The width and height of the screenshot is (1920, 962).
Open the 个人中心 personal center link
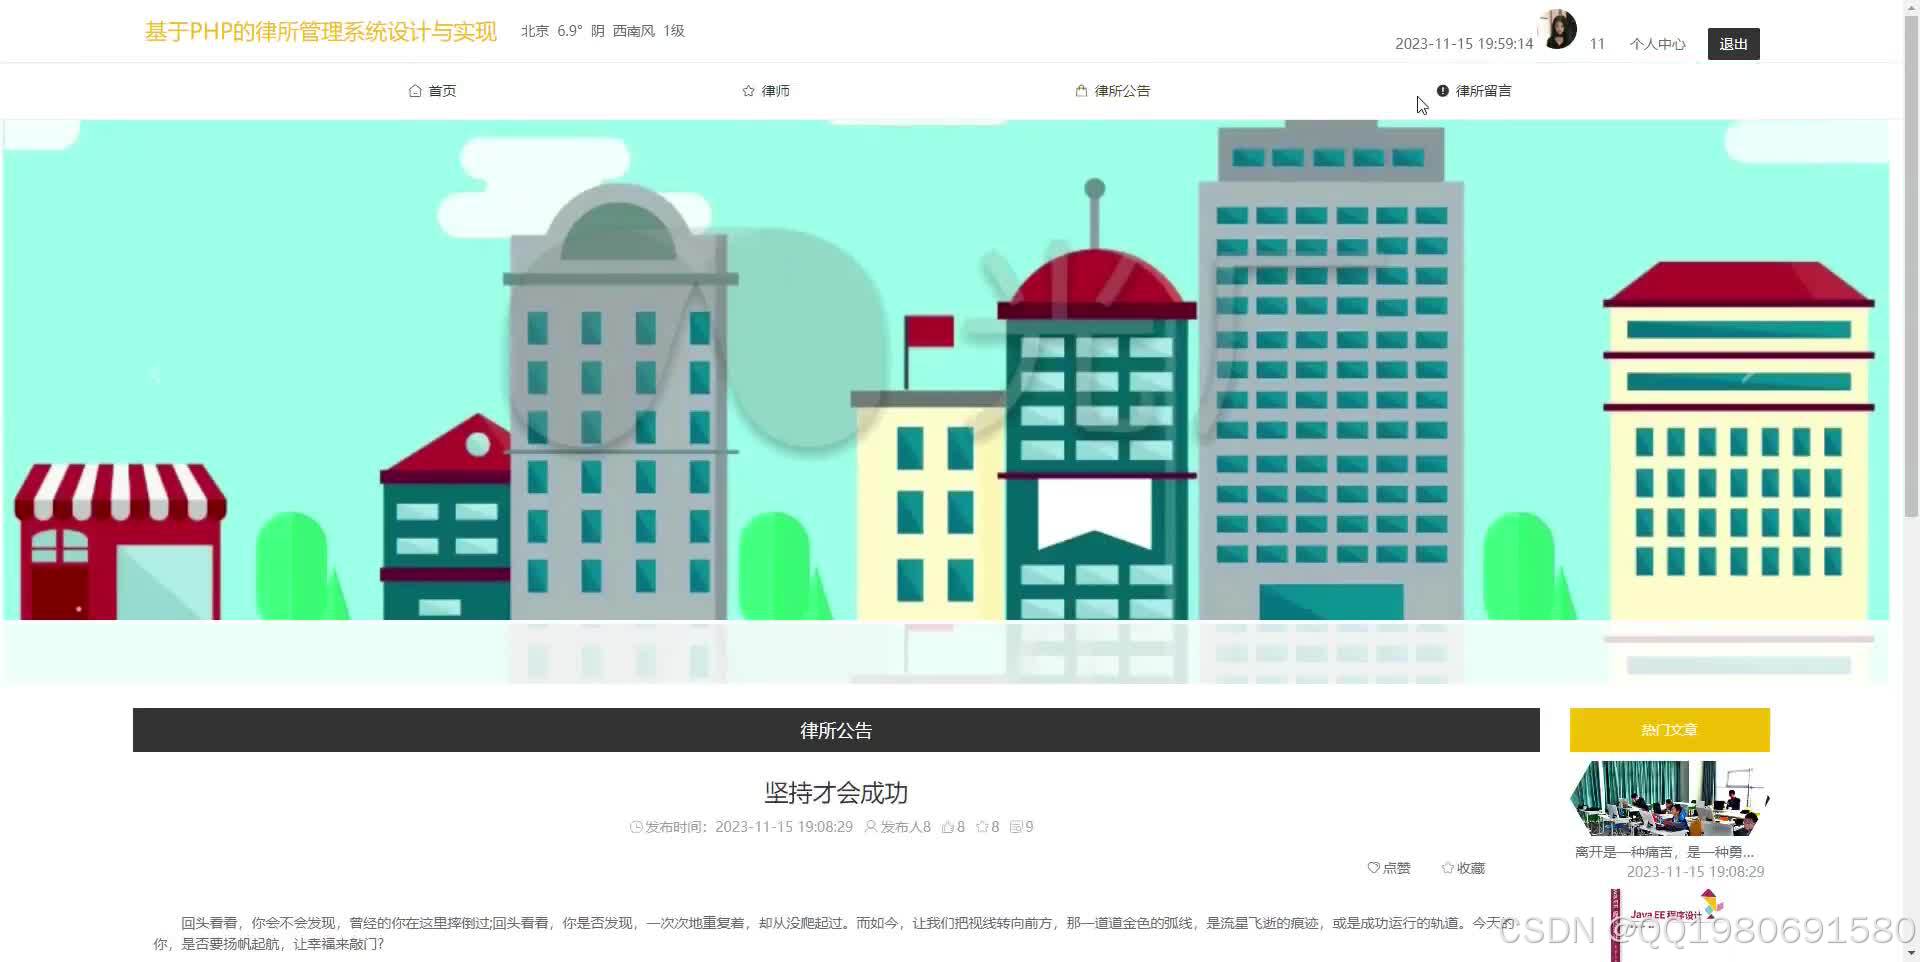coord(1657,44)
